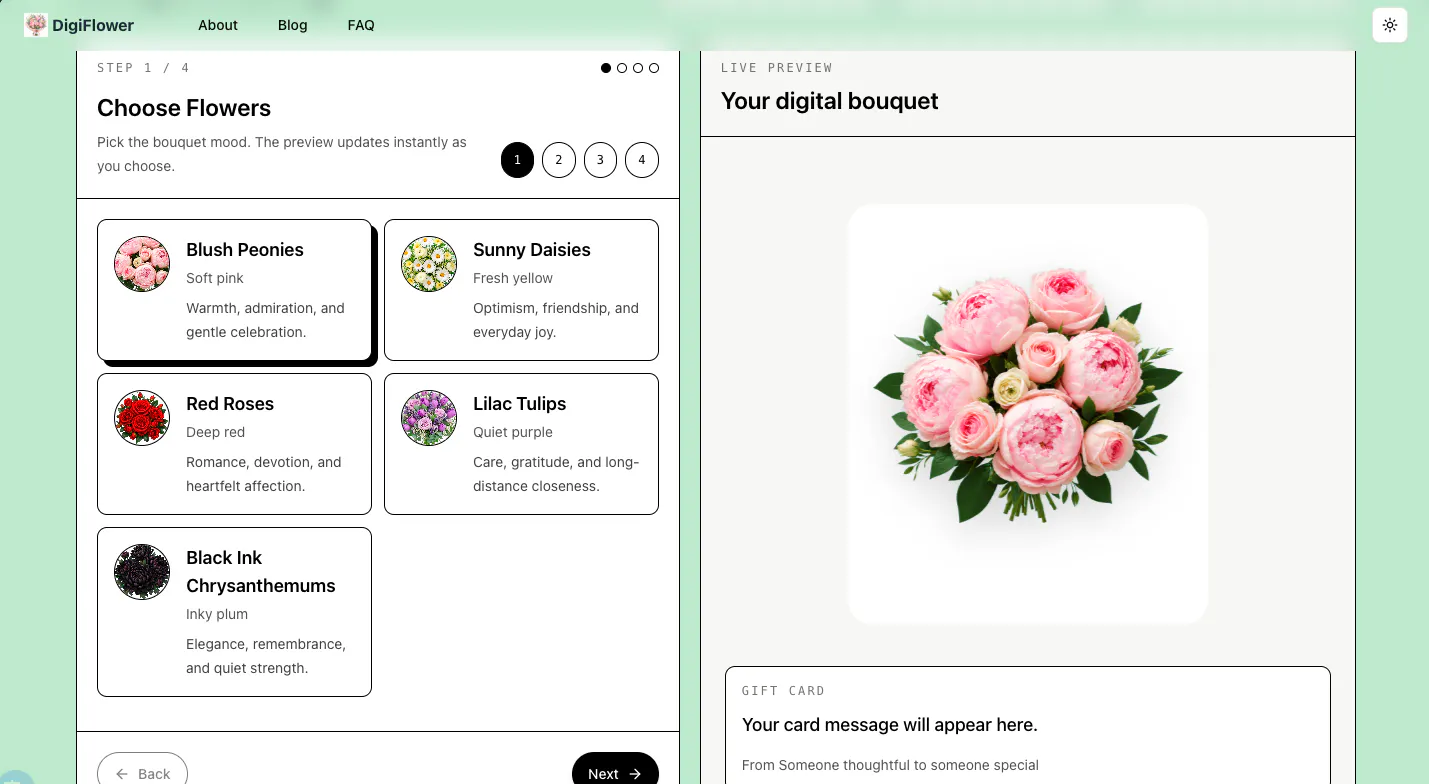Click the "Fresh yellow" subtitle

click(513, 278)
